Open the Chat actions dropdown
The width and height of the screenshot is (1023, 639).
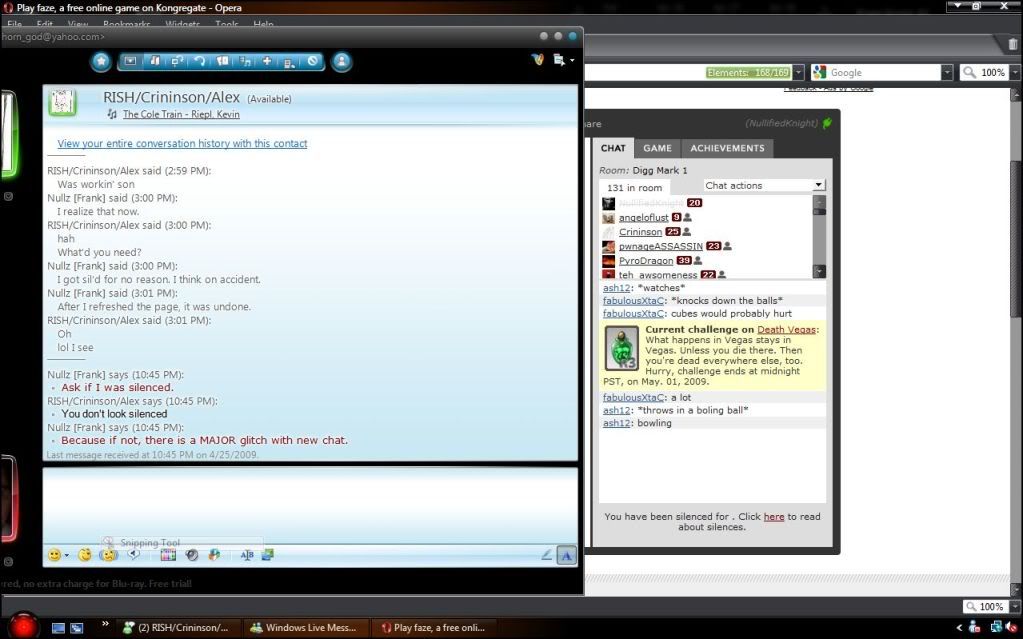(764, 185)
